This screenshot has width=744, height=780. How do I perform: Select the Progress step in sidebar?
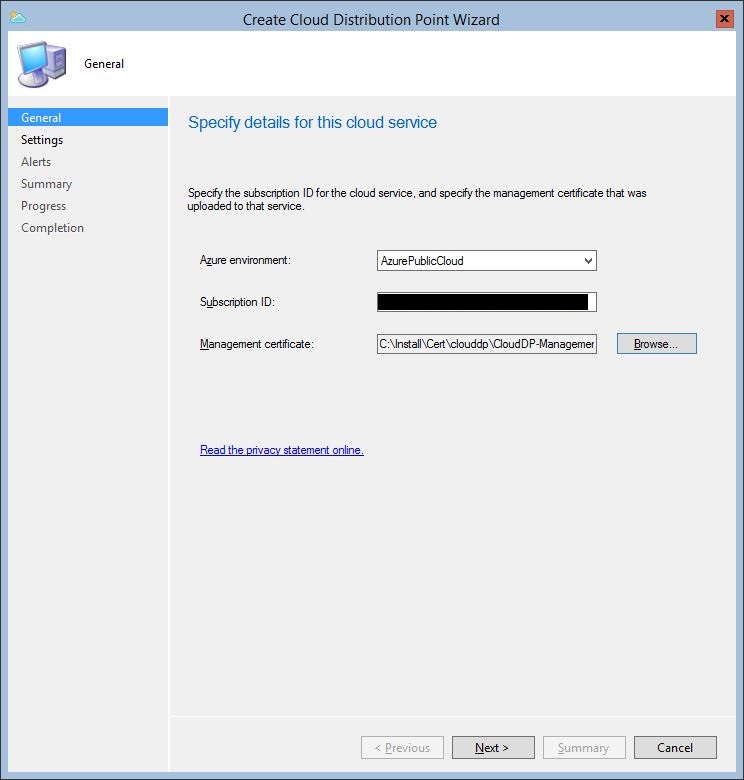tap(43, 205)
